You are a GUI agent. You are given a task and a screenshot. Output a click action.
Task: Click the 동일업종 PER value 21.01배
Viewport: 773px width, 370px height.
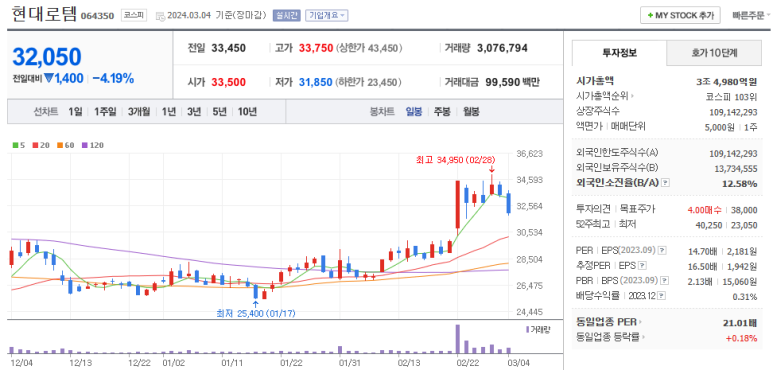click(741, 323)
